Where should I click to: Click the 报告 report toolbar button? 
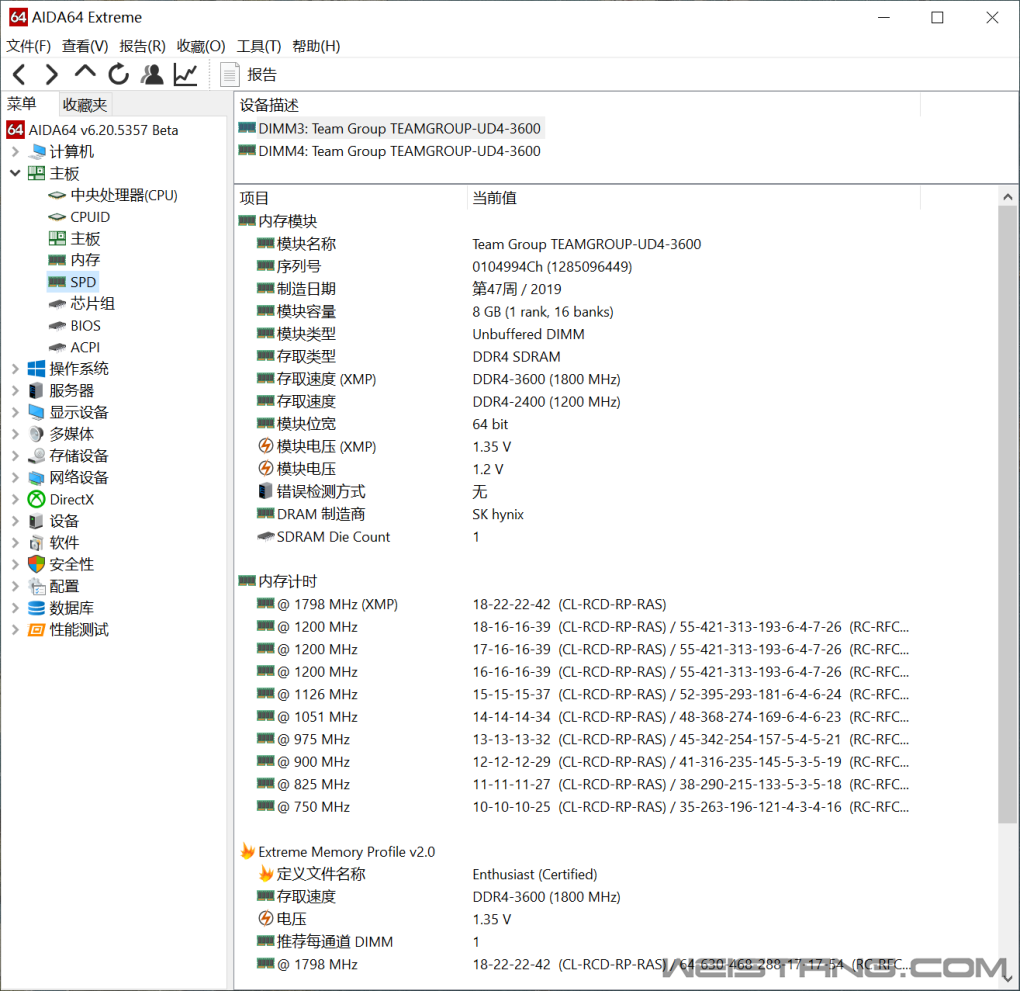click(x=248, y=75)
